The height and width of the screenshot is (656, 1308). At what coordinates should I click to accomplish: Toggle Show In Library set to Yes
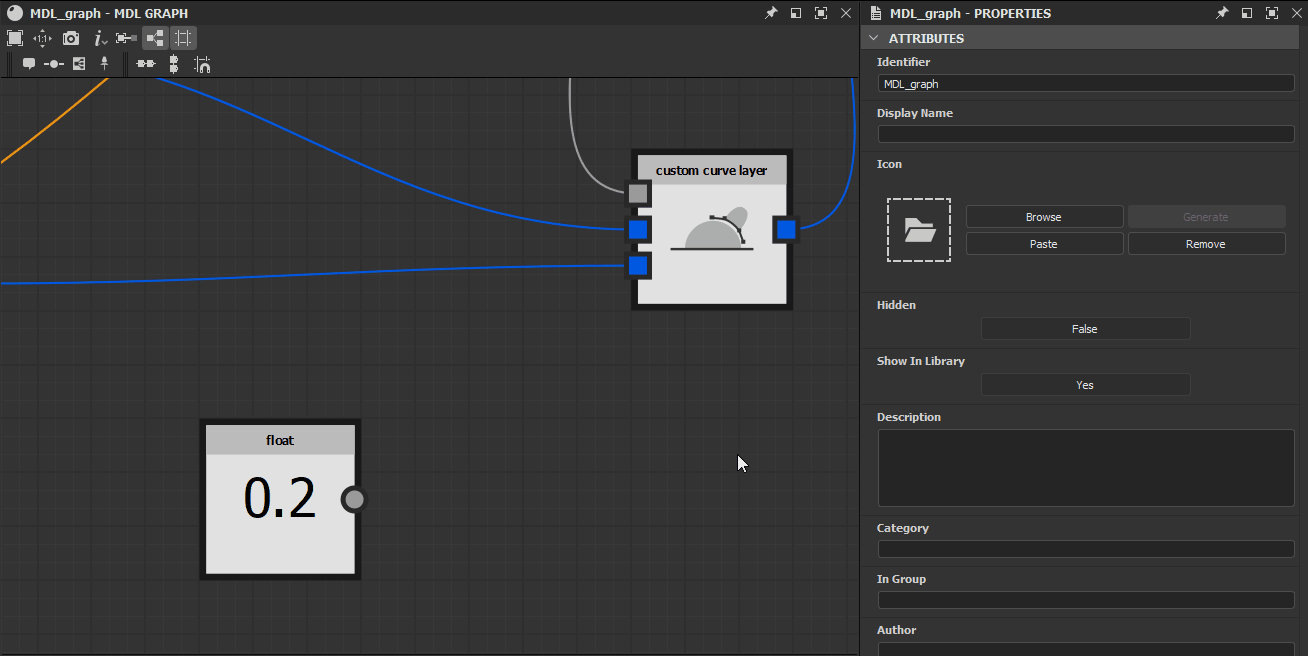(1085, 385)
